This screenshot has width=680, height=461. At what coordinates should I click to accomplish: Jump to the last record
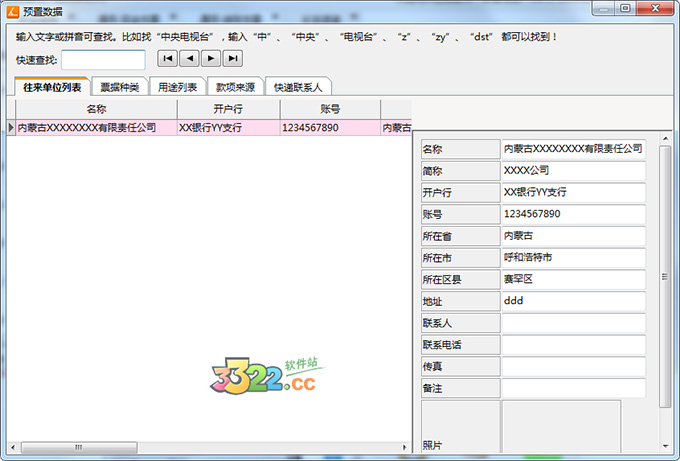click(x=232, y=59)
